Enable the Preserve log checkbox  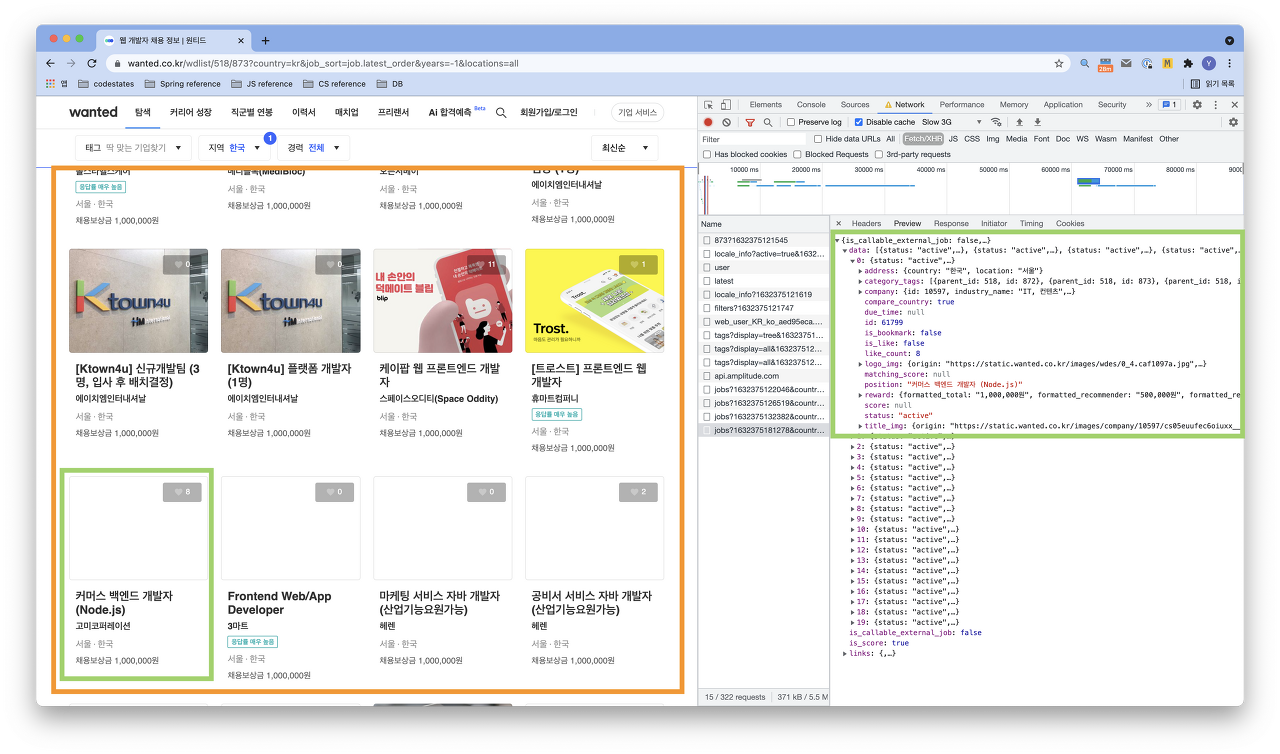click(x=791, y=122)
